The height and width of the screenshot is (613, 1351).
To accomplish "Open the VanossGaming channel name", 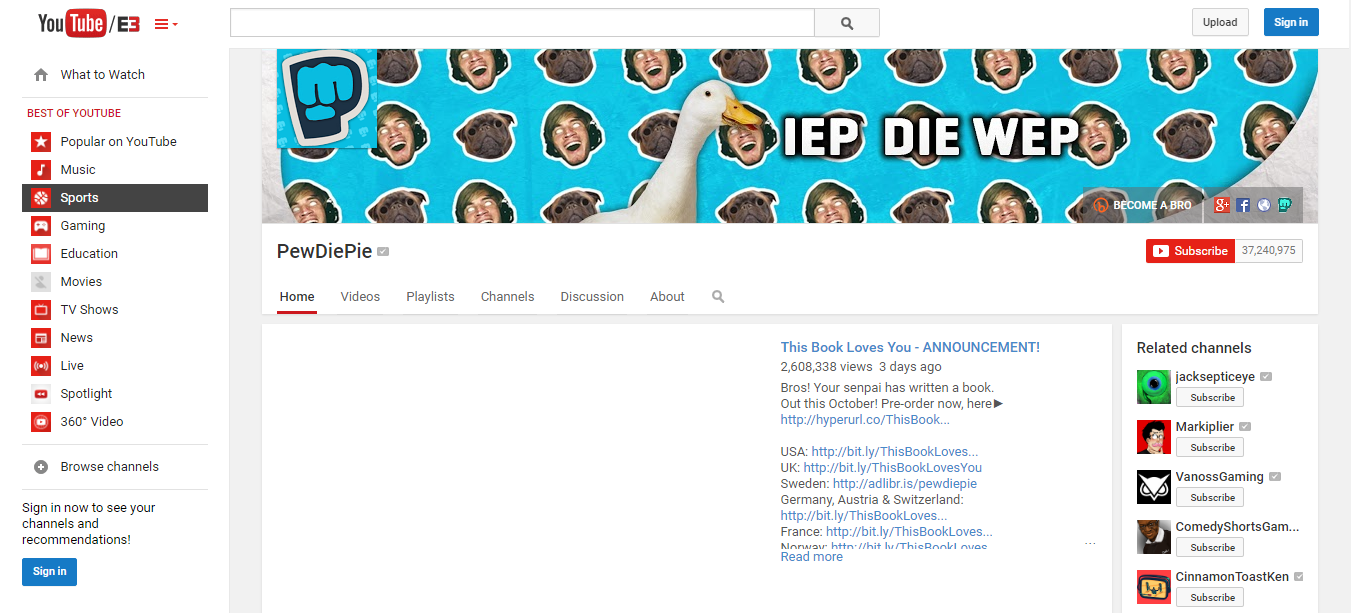I will click(x=1220, y=477).
